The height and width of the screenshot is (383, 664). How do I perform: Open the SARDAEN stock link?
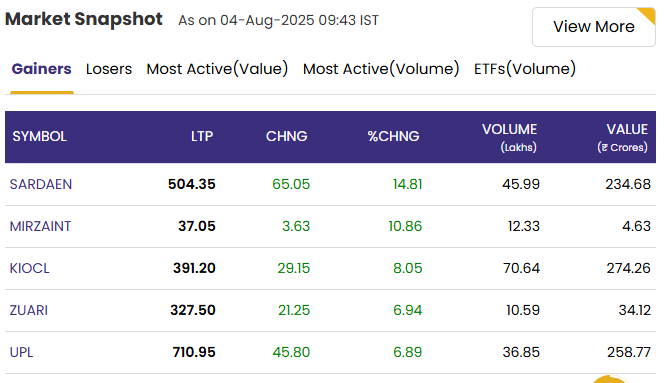point(41,184)
